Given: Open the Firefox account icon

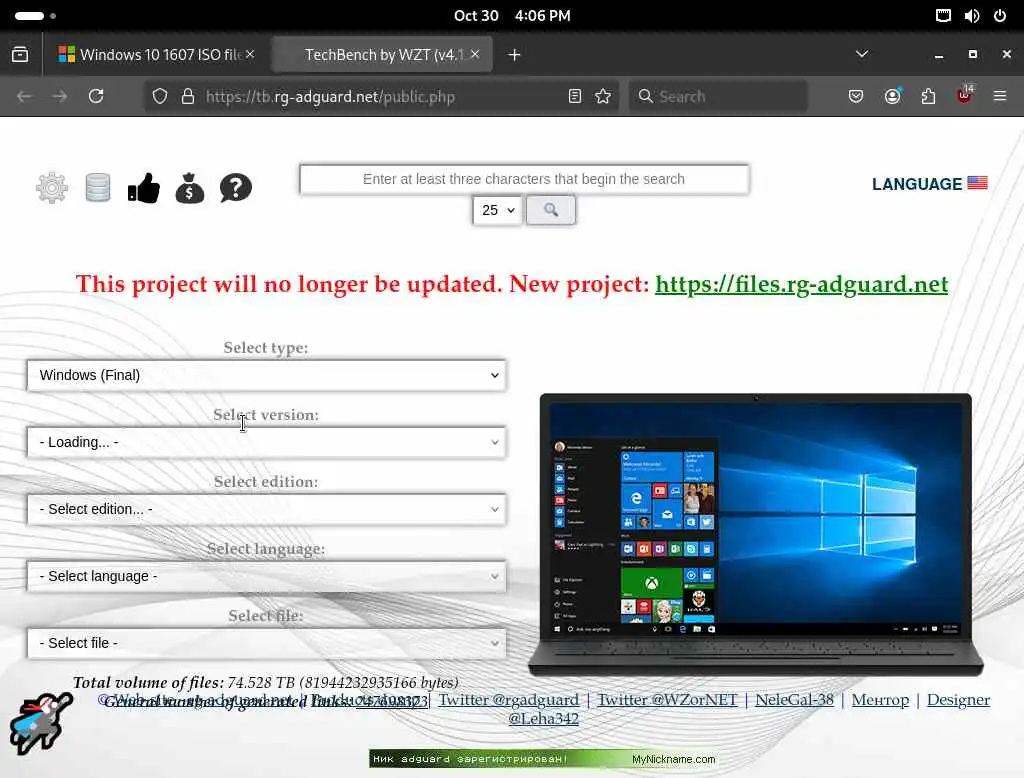Looking at the screenshot, I should (892, 97).
